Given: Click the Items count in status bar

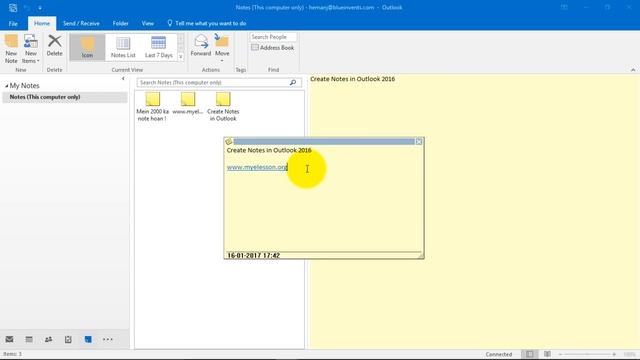Looking at the screenshot, I should [13, 354].
